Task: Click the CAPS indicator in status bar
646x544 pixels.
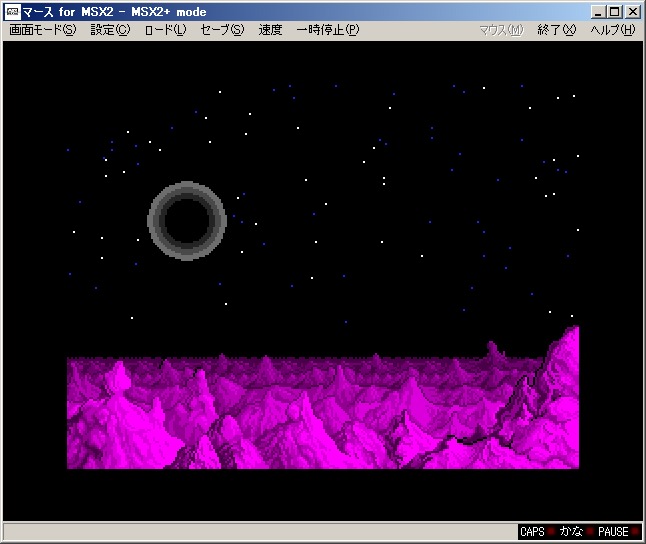Action: 533,532
